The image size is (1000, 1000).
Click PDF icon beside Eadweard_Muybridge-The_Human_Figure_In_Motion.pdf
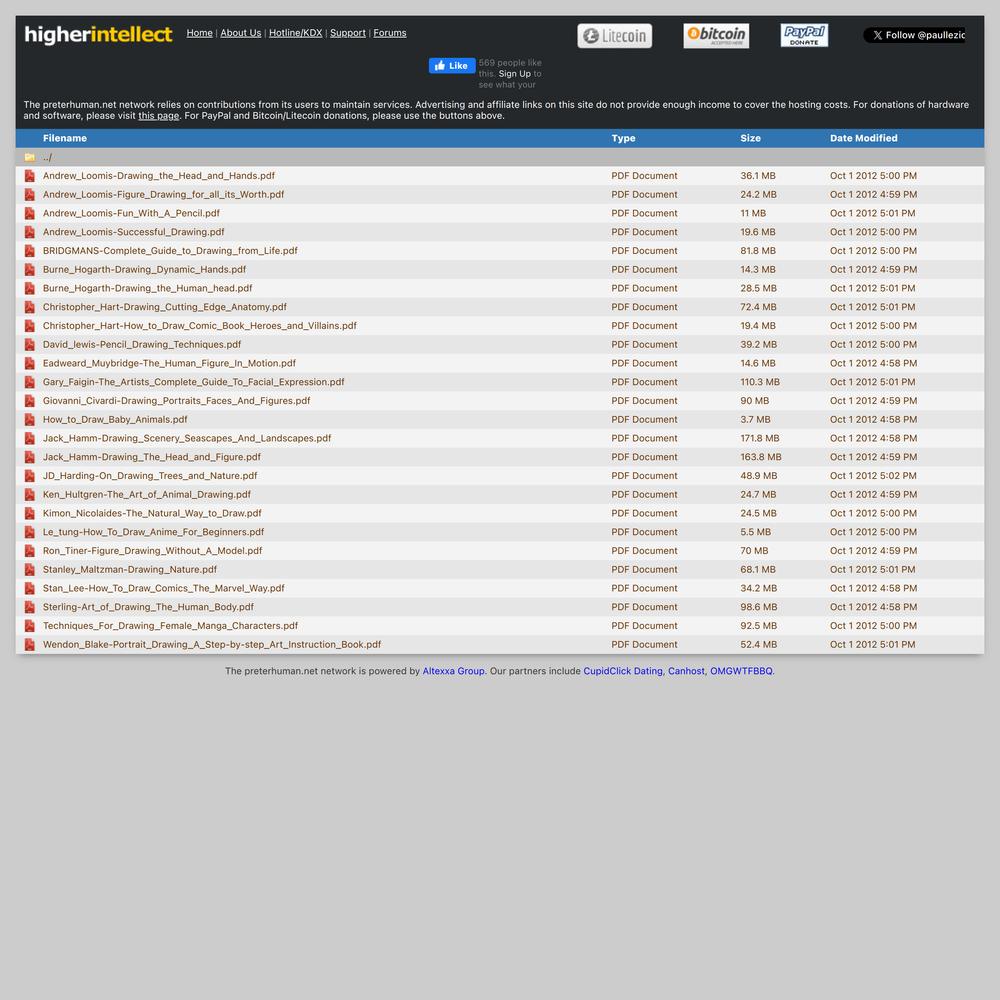click(x=29, y=364)
